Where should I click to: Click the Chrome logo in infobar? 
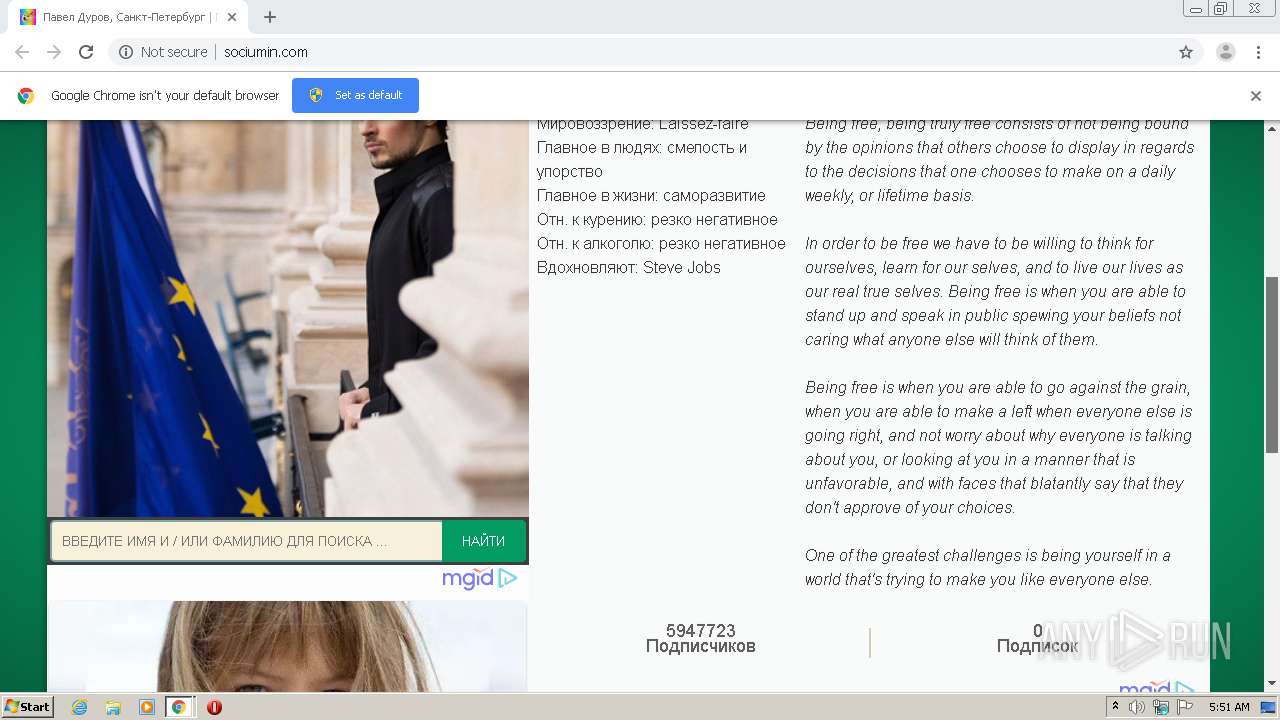pyautogui.click(x=26, y=96)
